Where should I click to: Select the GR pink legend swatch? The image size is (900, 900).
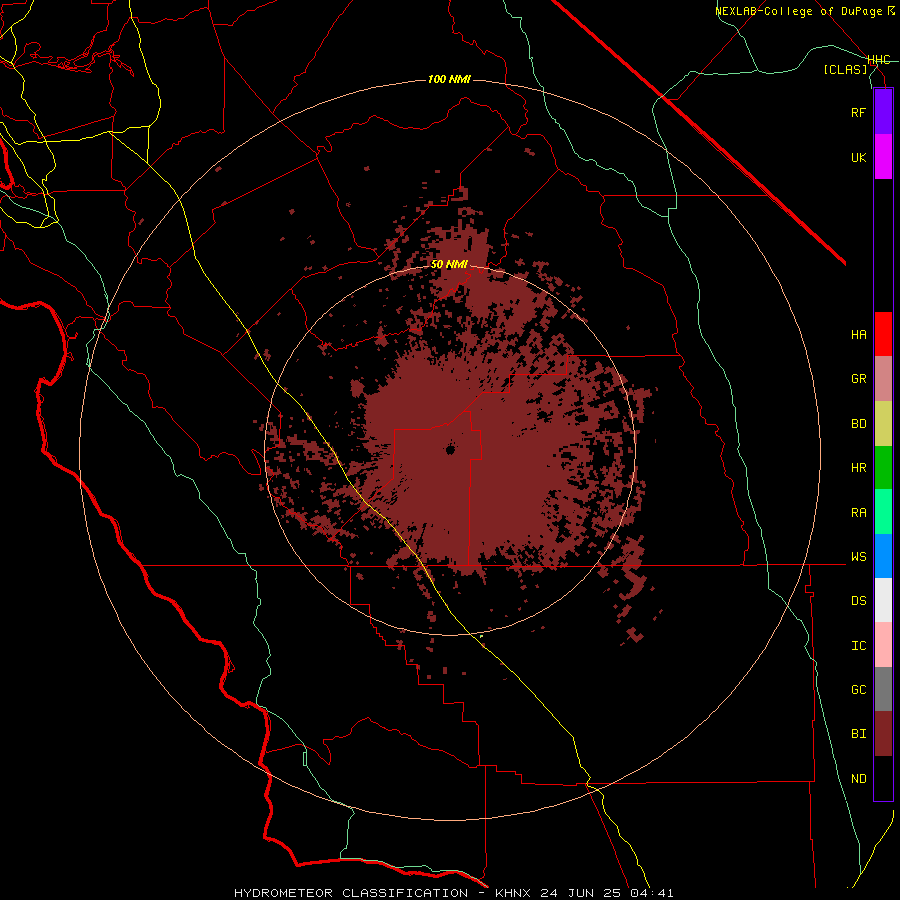tap(883, 379)
